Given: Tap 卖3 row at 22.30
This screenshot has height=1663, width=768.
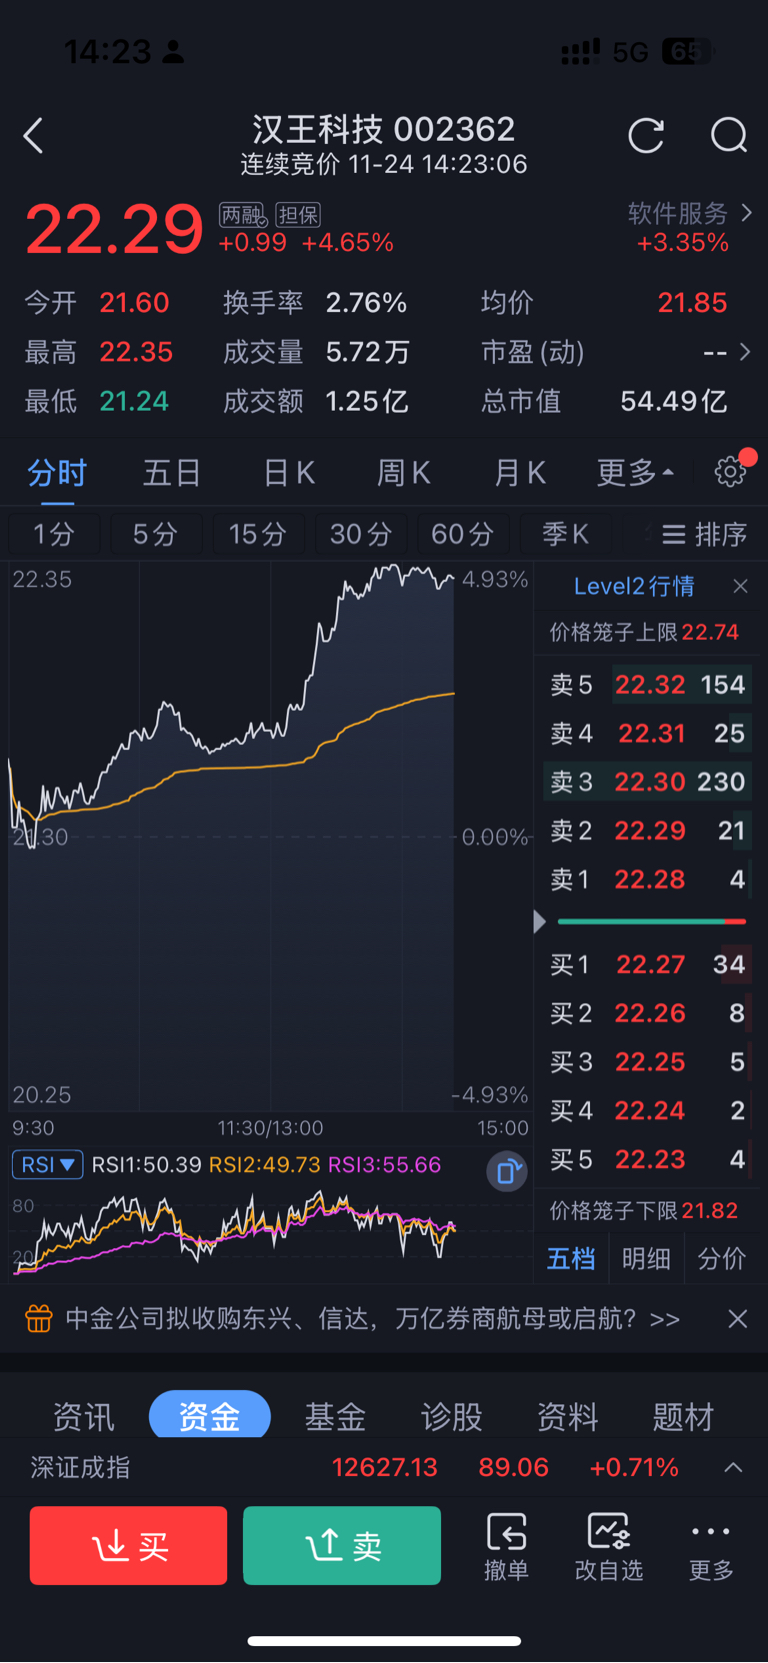Looking at the screenshot, I should (647, 782).
